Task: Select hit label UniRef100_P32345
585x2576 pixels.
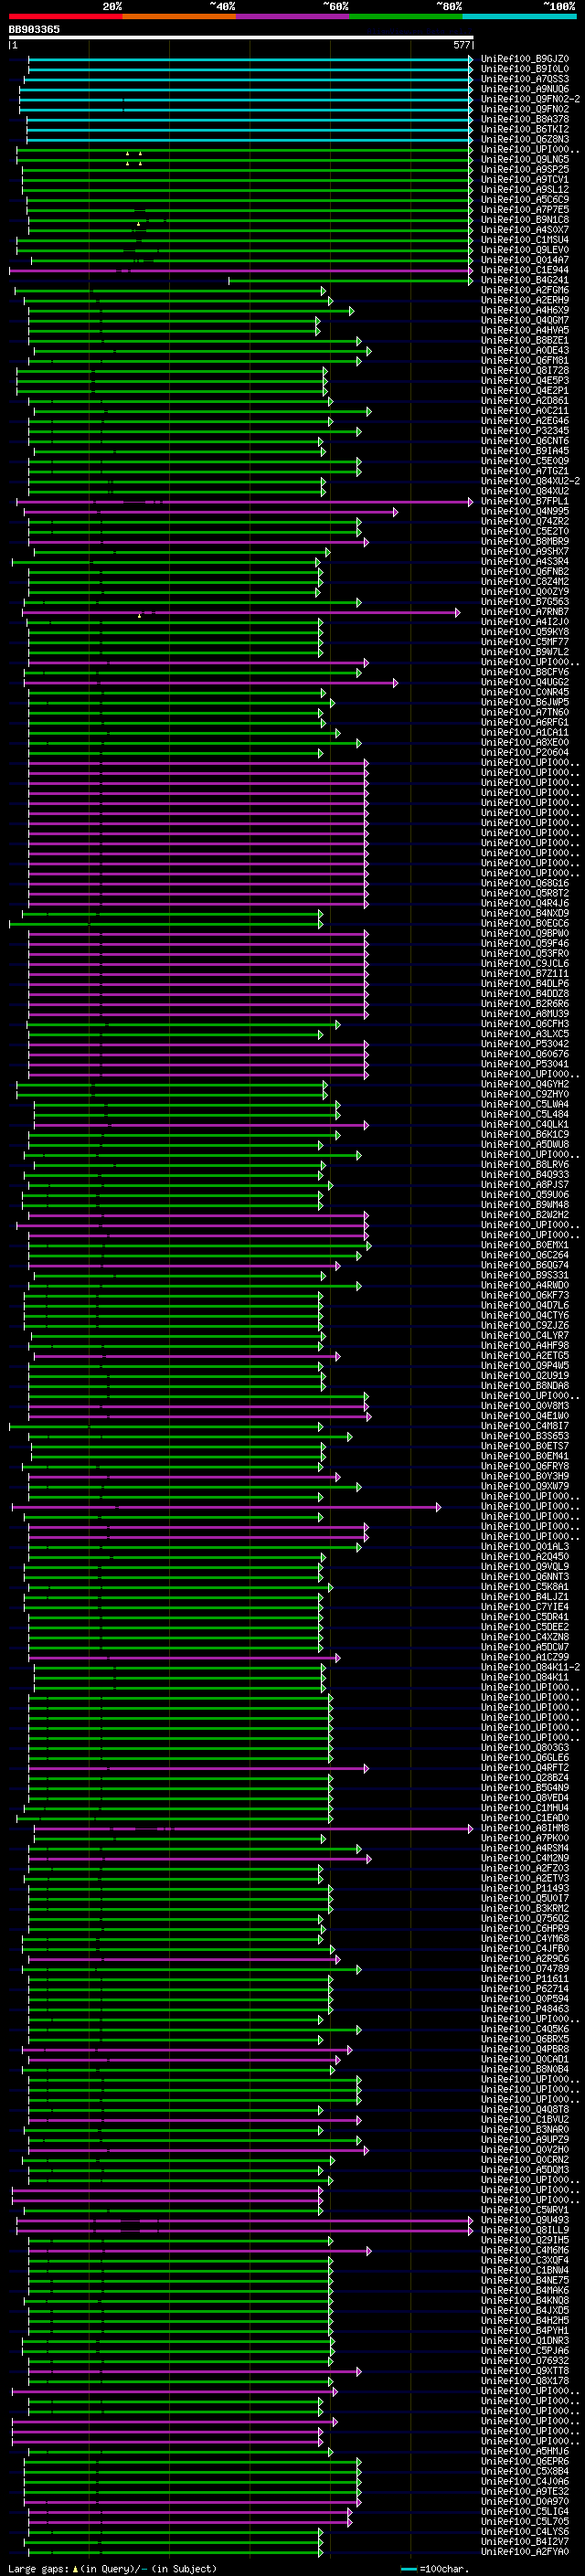Action: click(x=525, y=431)
